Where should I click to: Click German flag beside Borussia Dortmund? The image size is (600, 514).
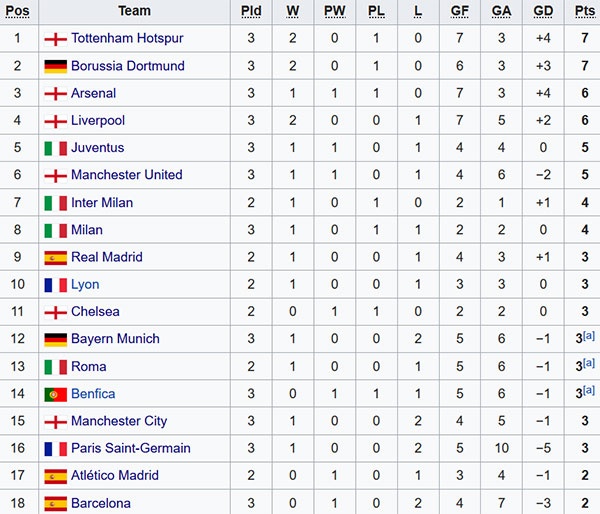click(x=55, y=66)
